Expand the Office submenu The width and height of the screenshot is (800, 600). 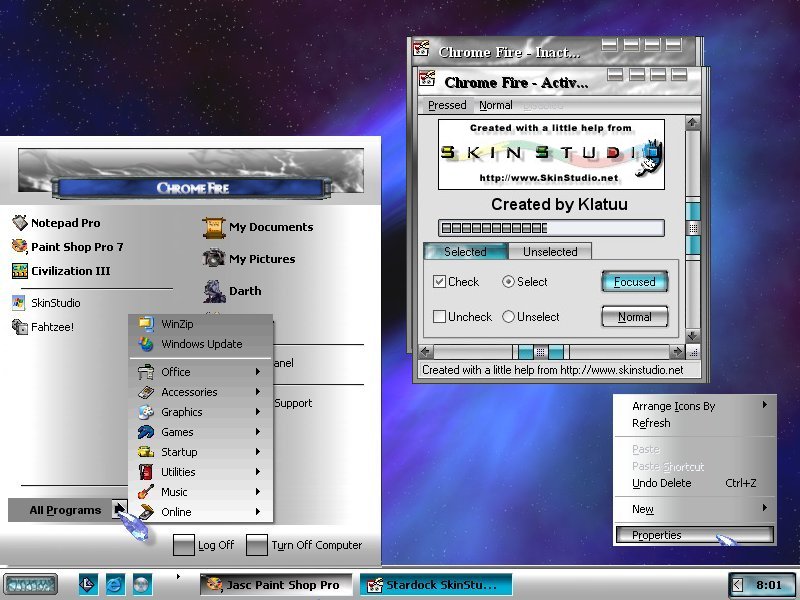click(201, 372)
